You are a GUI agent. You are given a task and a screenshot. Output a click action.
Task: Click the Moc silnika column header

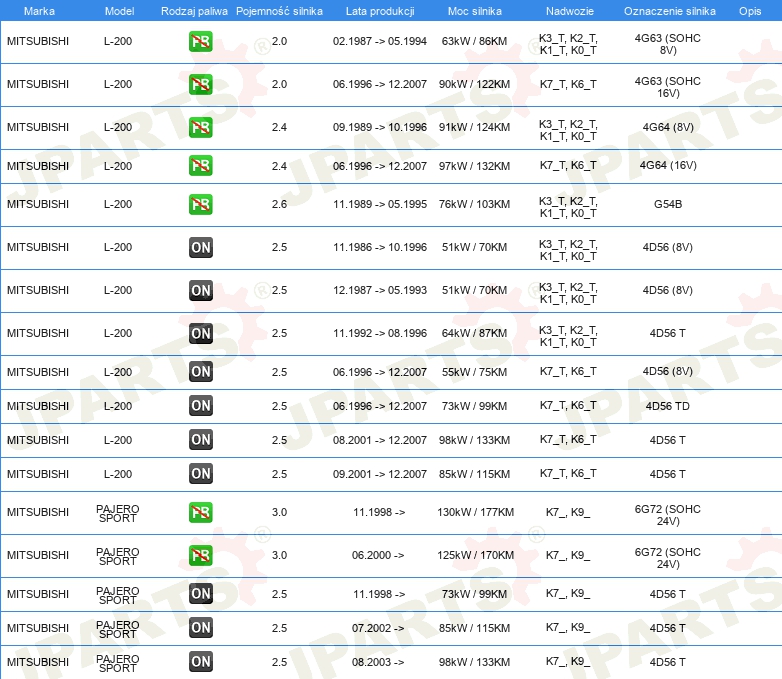[475, 10]
